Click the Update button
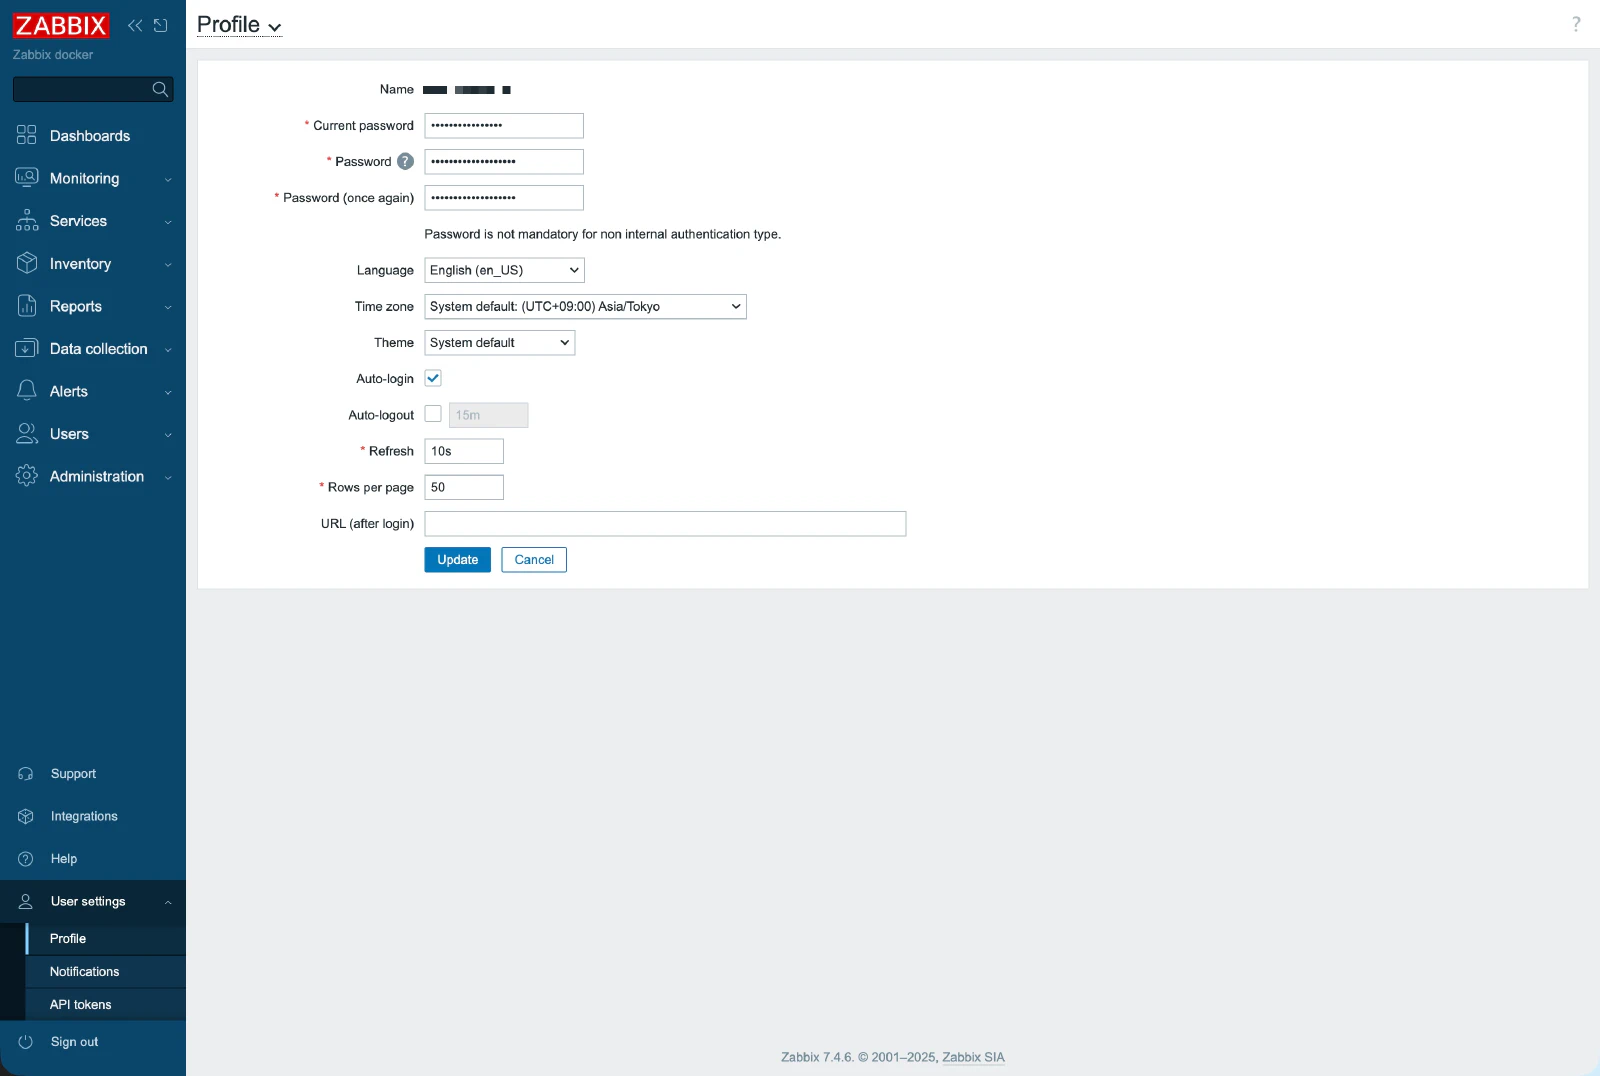The image size is (1600, 1076). 457,560
